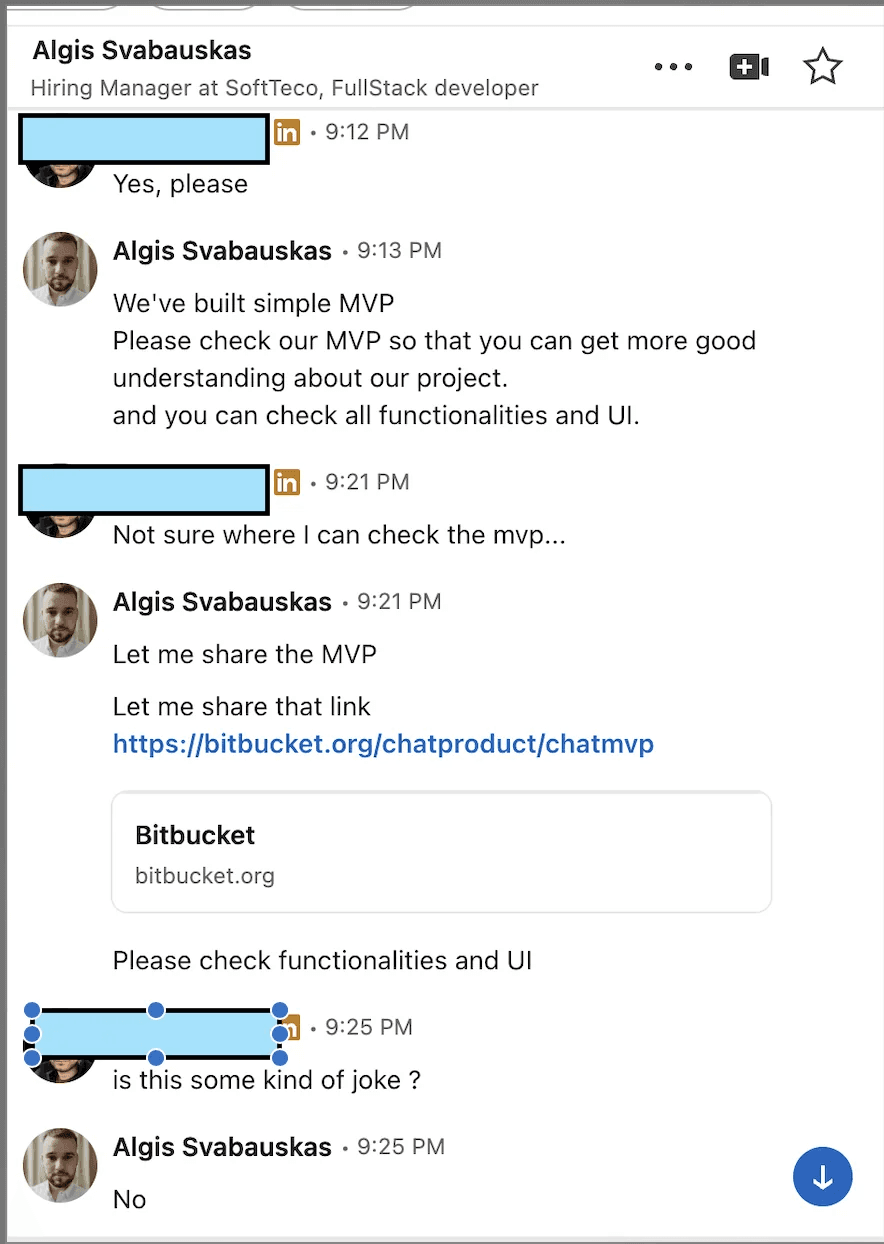Click the LinkedIn badge beside the 9:12 PM timestamp
Screen dimensions: 884x1244
pos(287,131)
